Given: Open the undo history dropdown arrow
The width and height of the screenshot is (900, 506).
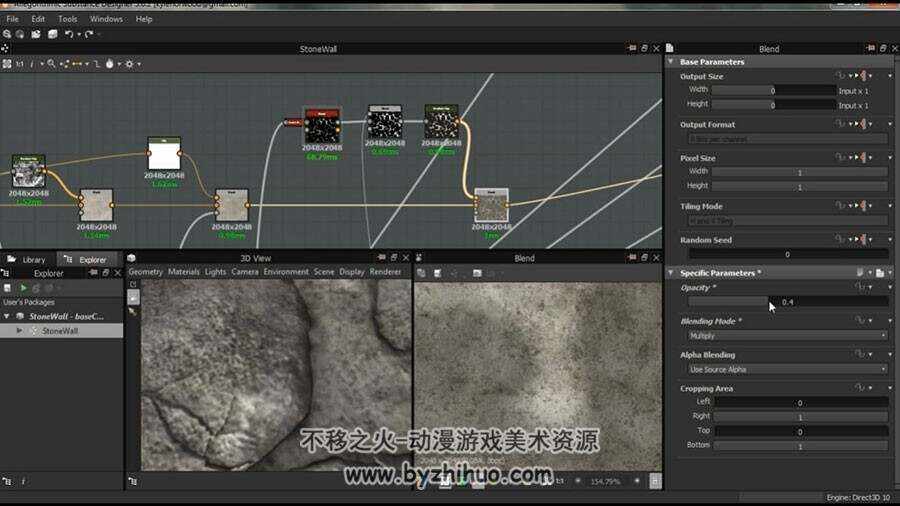Looking at the screenshot, I should point(79,34).
